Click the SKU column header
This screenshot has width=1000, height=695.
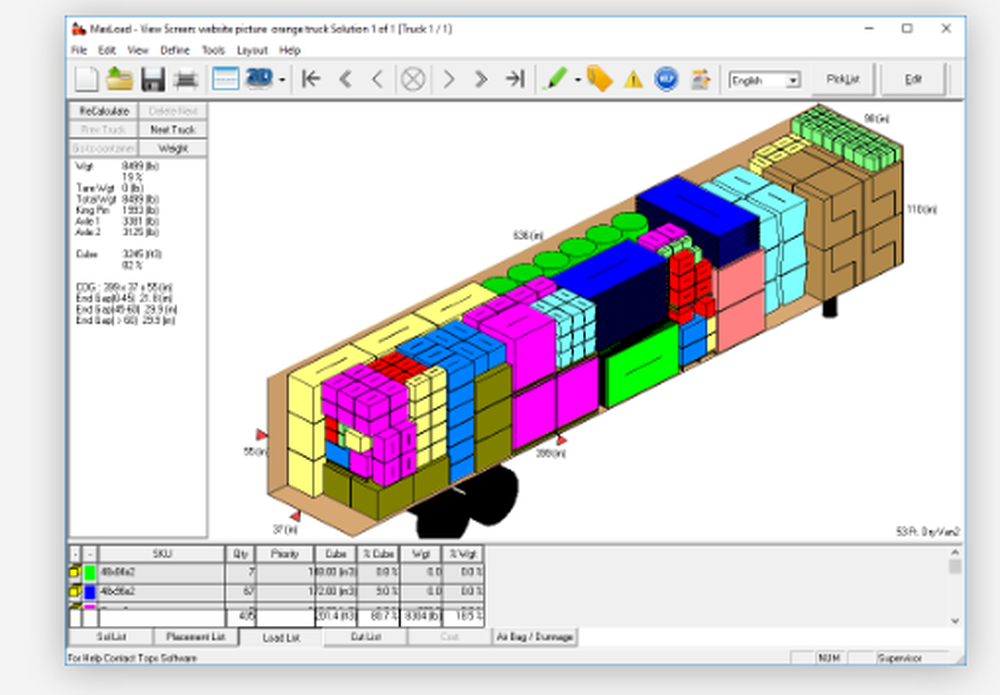click(x=161, y=554)
